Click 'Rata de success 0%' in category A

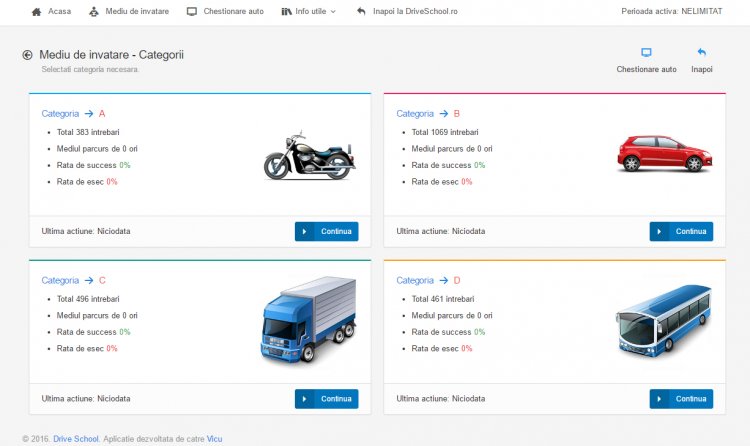[94, 165]
